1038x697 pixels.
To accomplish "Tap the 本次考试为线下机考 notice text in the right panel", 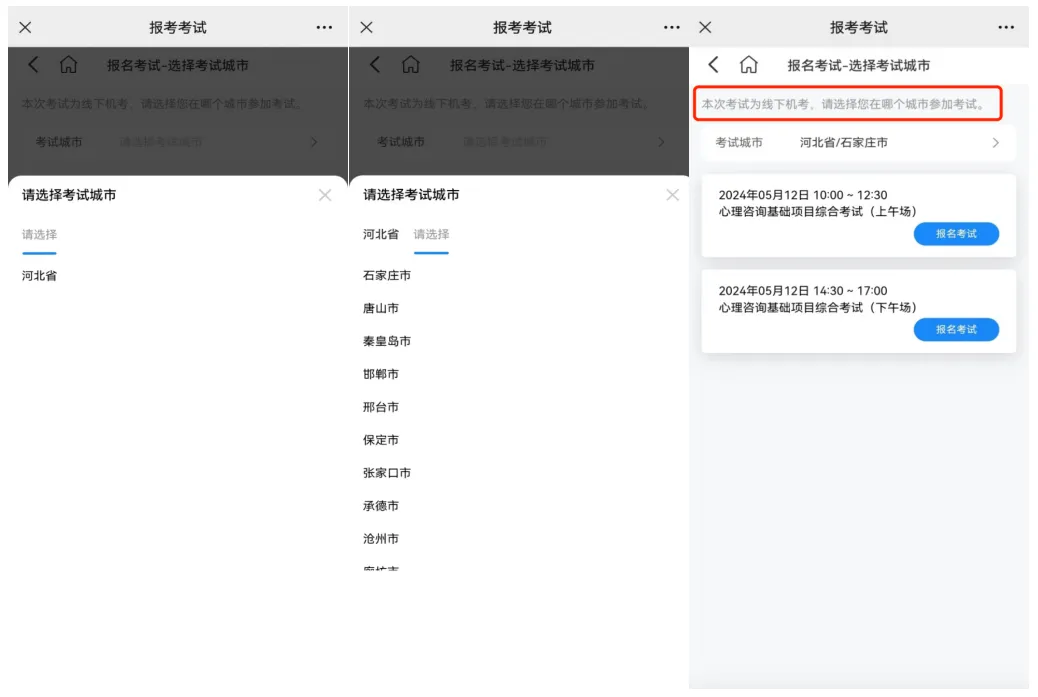I will (845, 104).
